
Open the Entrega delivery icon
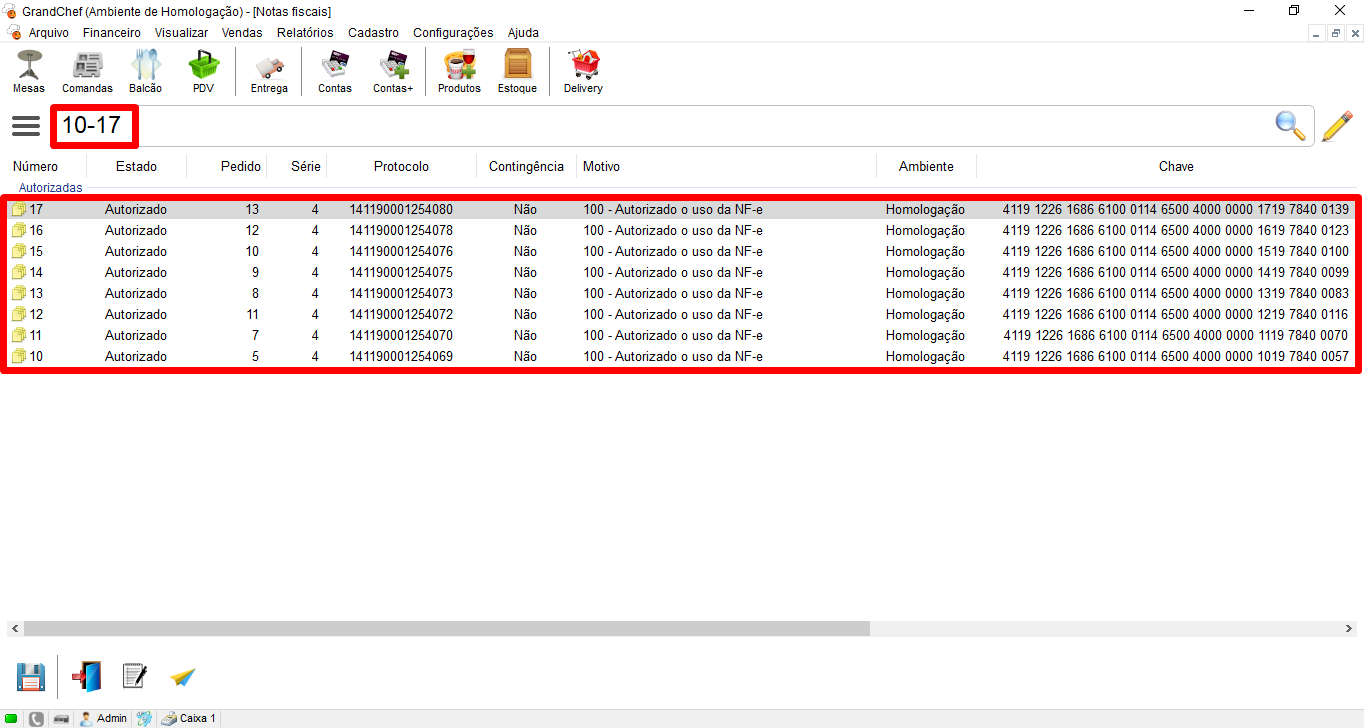click(x=269, y=71)
